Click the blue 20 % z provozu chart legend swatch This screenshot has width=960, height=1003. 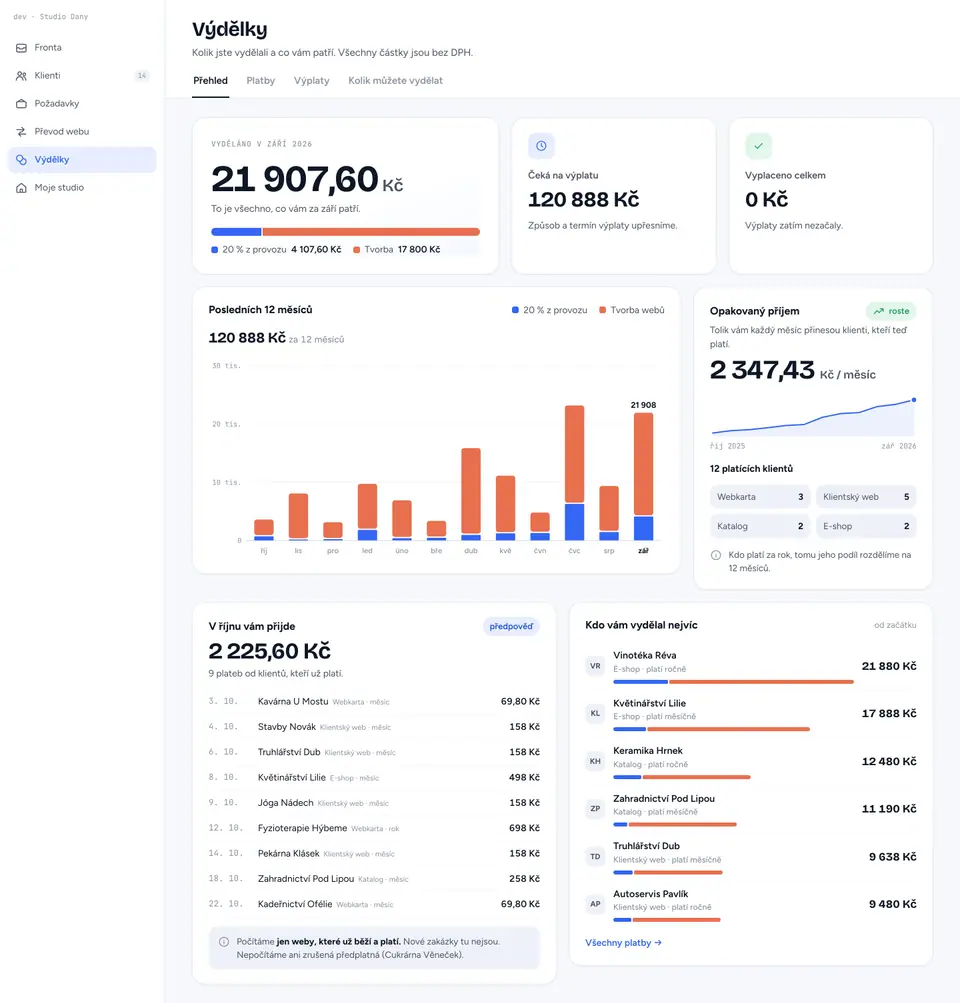point(515,310)
